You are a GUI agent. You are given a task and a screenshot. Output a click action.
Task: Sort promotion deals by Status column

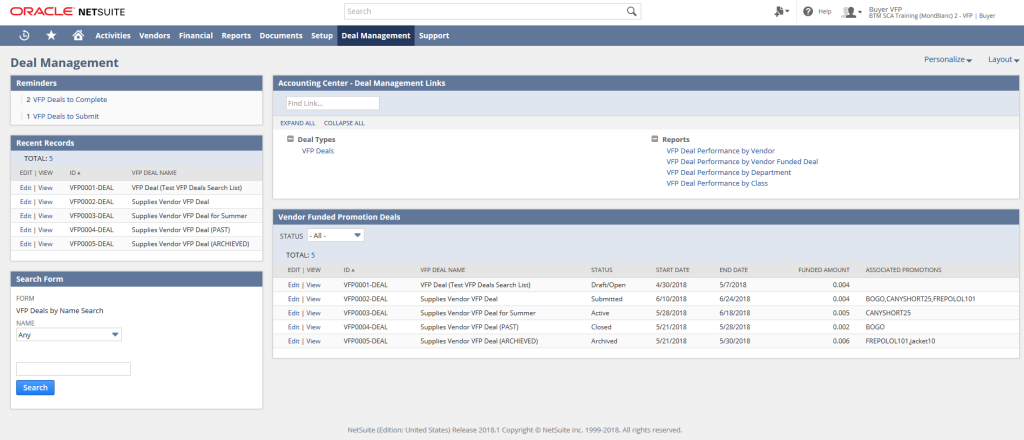[x=601, y=270]
